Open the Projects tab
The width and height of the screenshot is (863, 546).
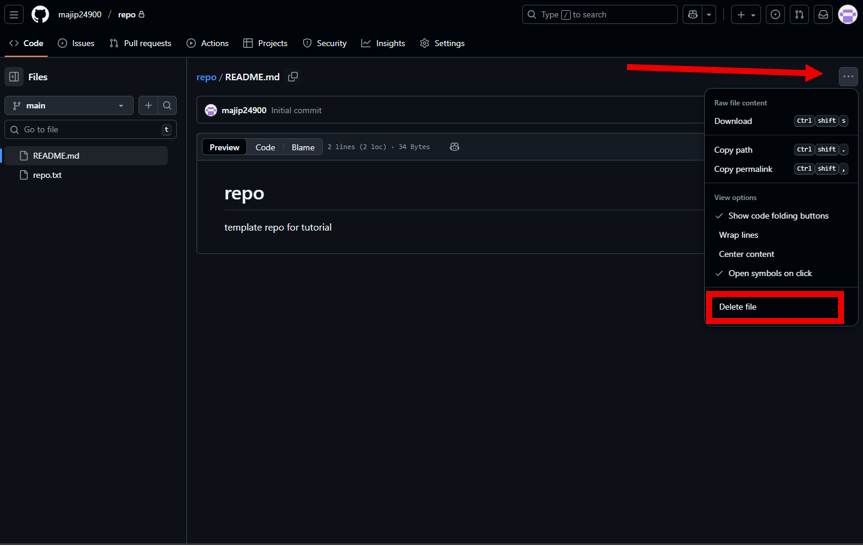(265, 43)
